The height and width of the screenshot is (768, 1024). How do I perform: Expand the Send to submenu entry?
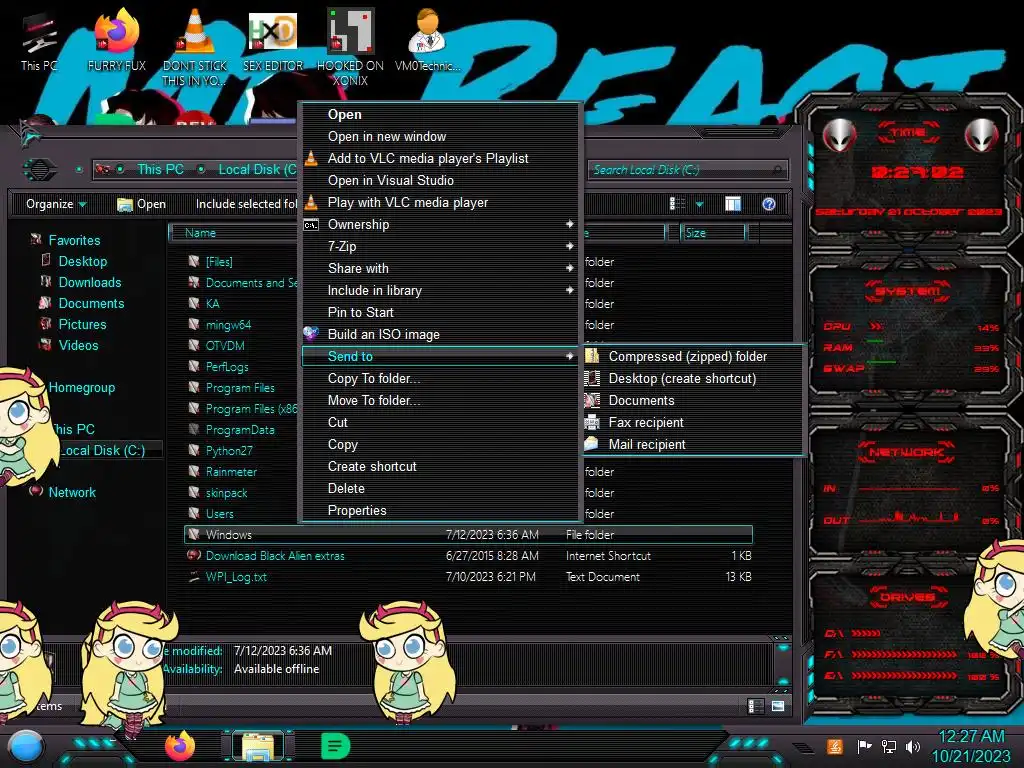pos(440,356)
